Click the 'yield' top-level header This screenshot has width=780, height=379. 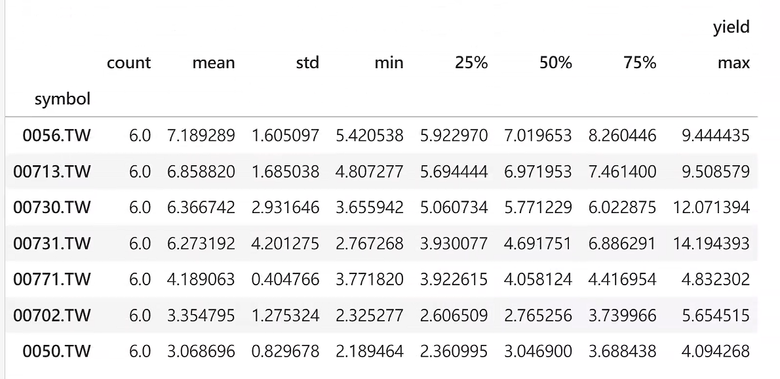click(x=731, y=27)
